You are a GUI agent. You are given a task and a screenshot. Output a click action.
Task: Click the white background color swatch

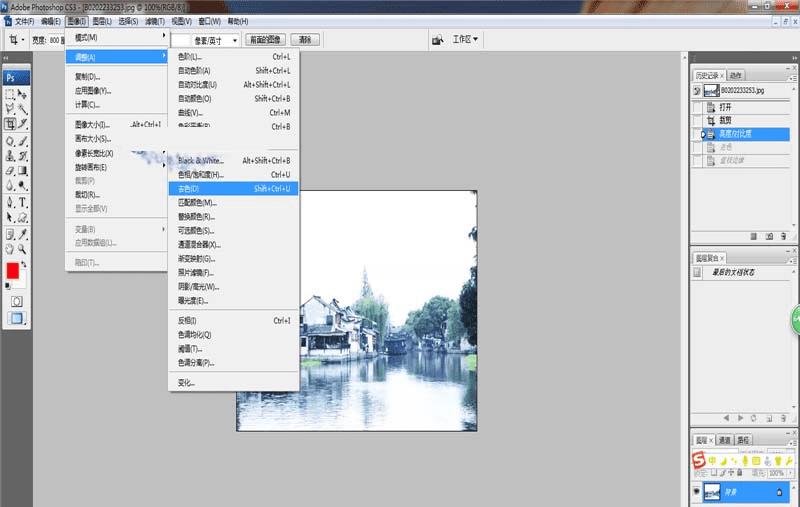(x=23, y=283)
